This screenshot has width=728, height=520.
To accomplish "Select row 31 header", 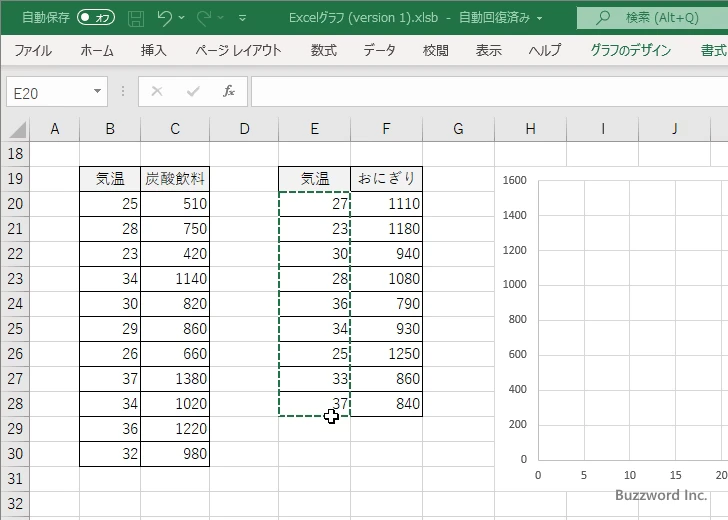I will [x=15, y=479].
